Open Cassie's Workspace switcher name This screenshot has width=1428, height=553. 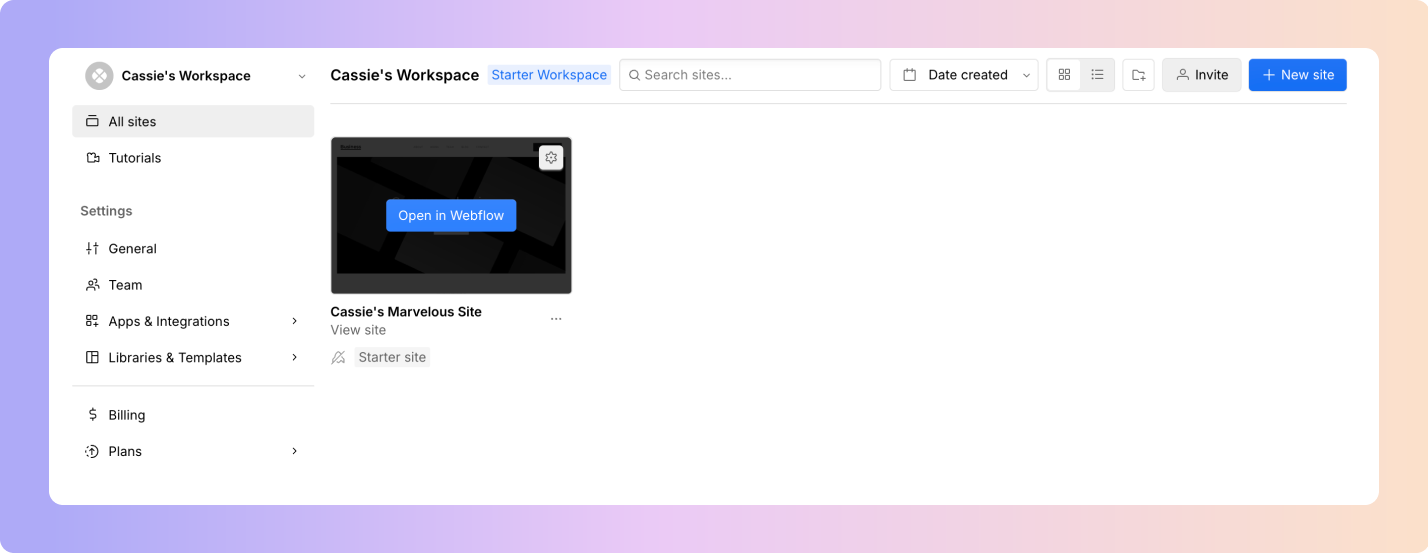[186, 76]
